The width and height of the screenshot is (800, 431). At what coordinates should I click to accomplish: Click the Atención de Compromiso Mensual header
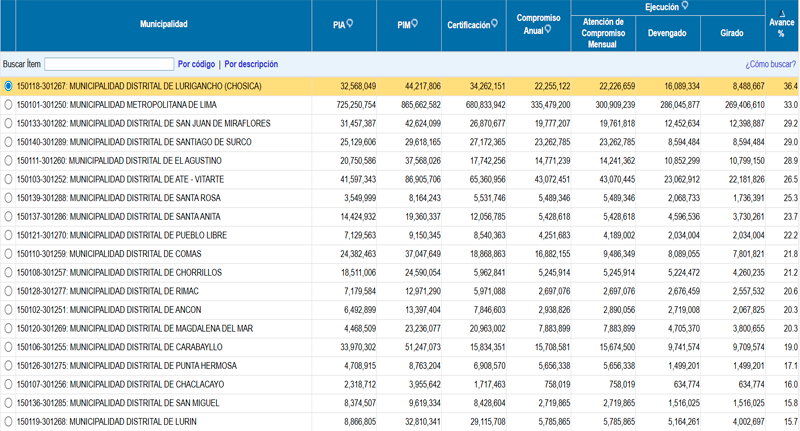click(x=602, y=33)
